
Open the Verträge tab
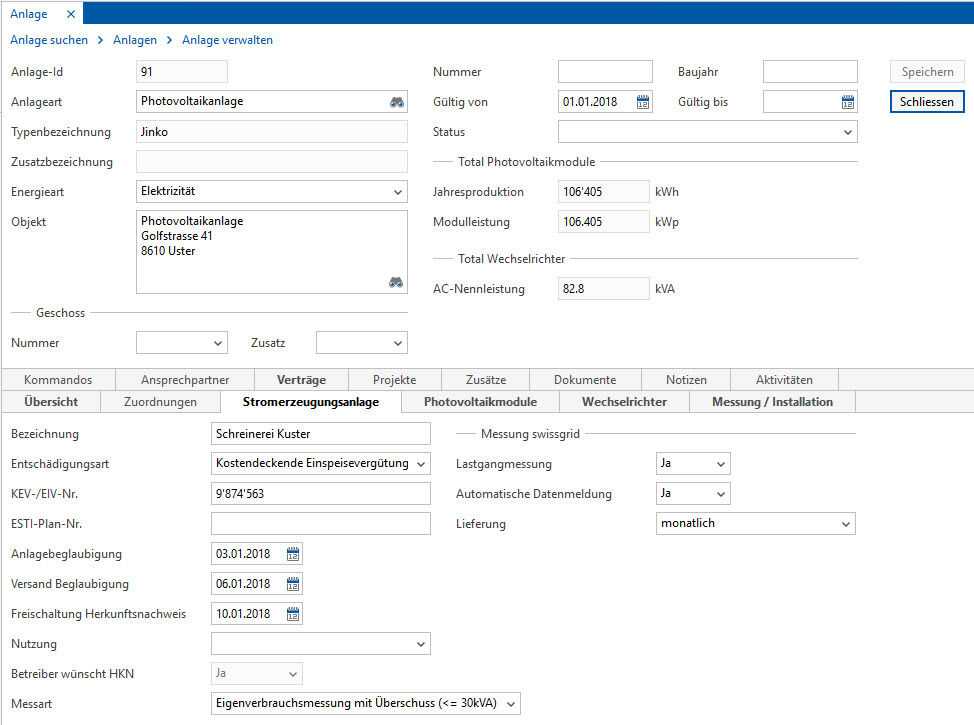(301, 380)
